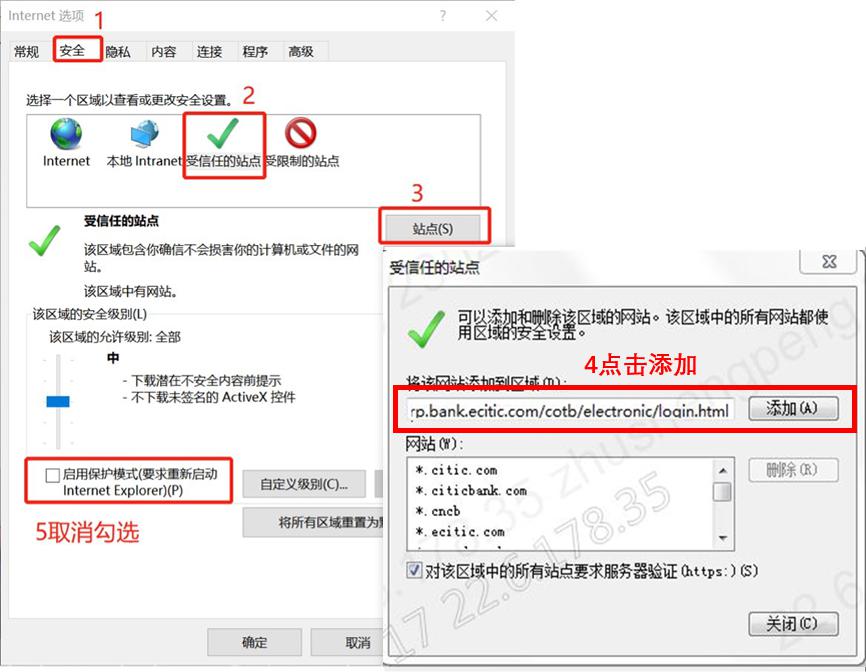Image resolution: width=866 pixels, height=672 pixels.
Task: Click the security level slider handle
Action: 58,401
